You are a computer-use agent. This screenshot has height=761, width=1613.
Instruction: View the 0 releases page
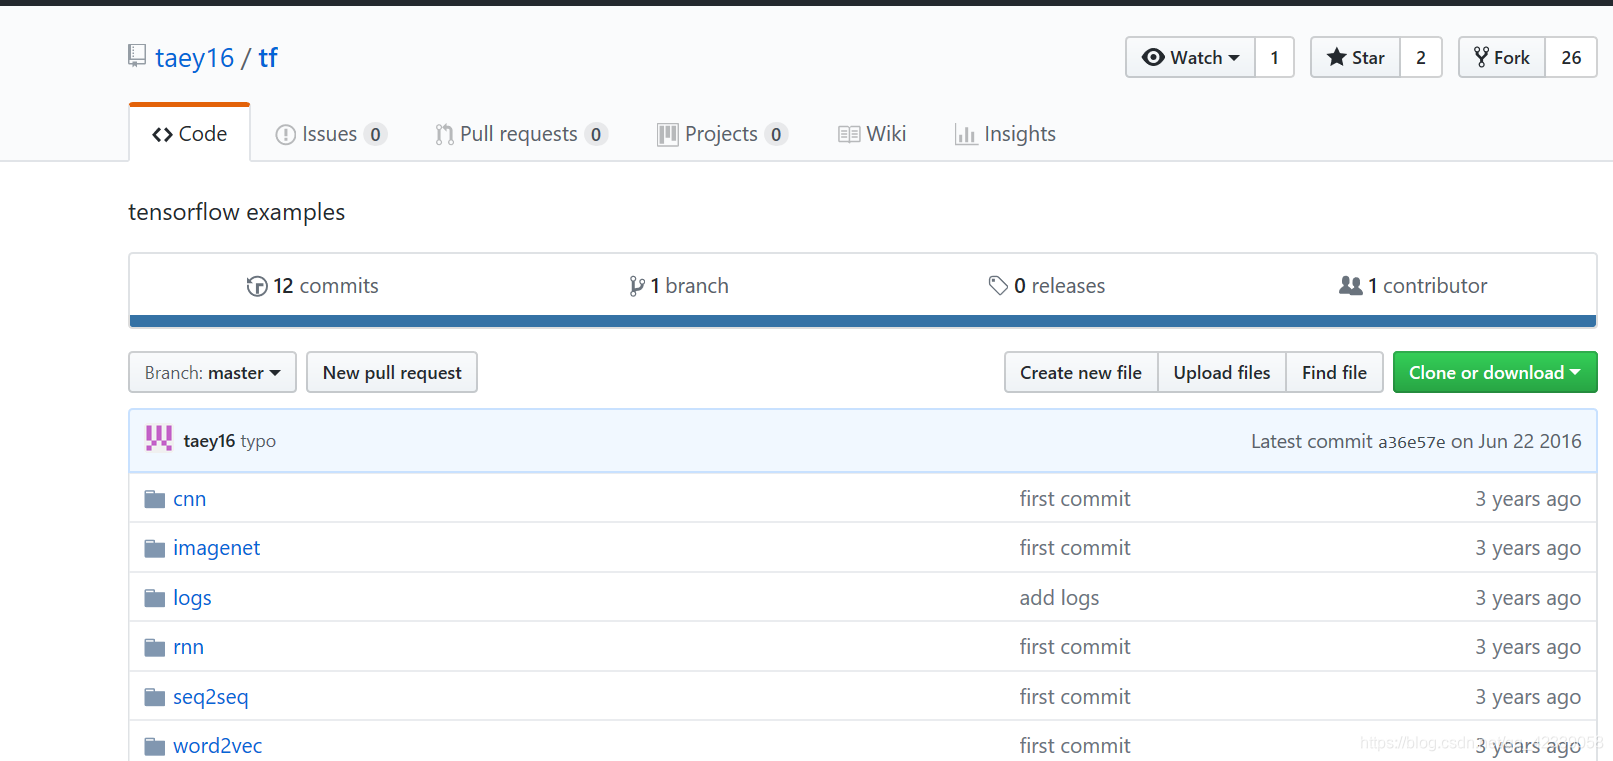pos(1046,286)
